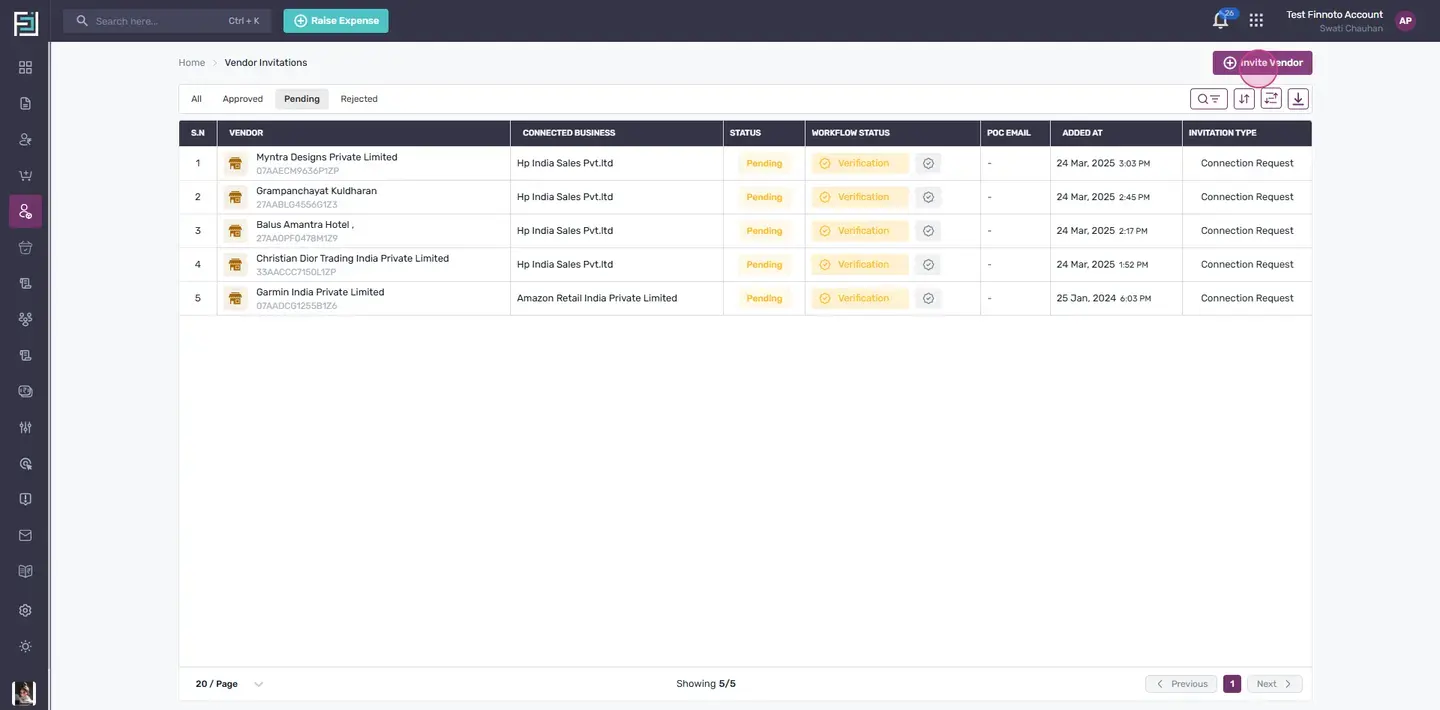Image resolution: width=1440 pixels, height=710 pixels.
Task: Click the Previous page button
Action: [1181, 684]
